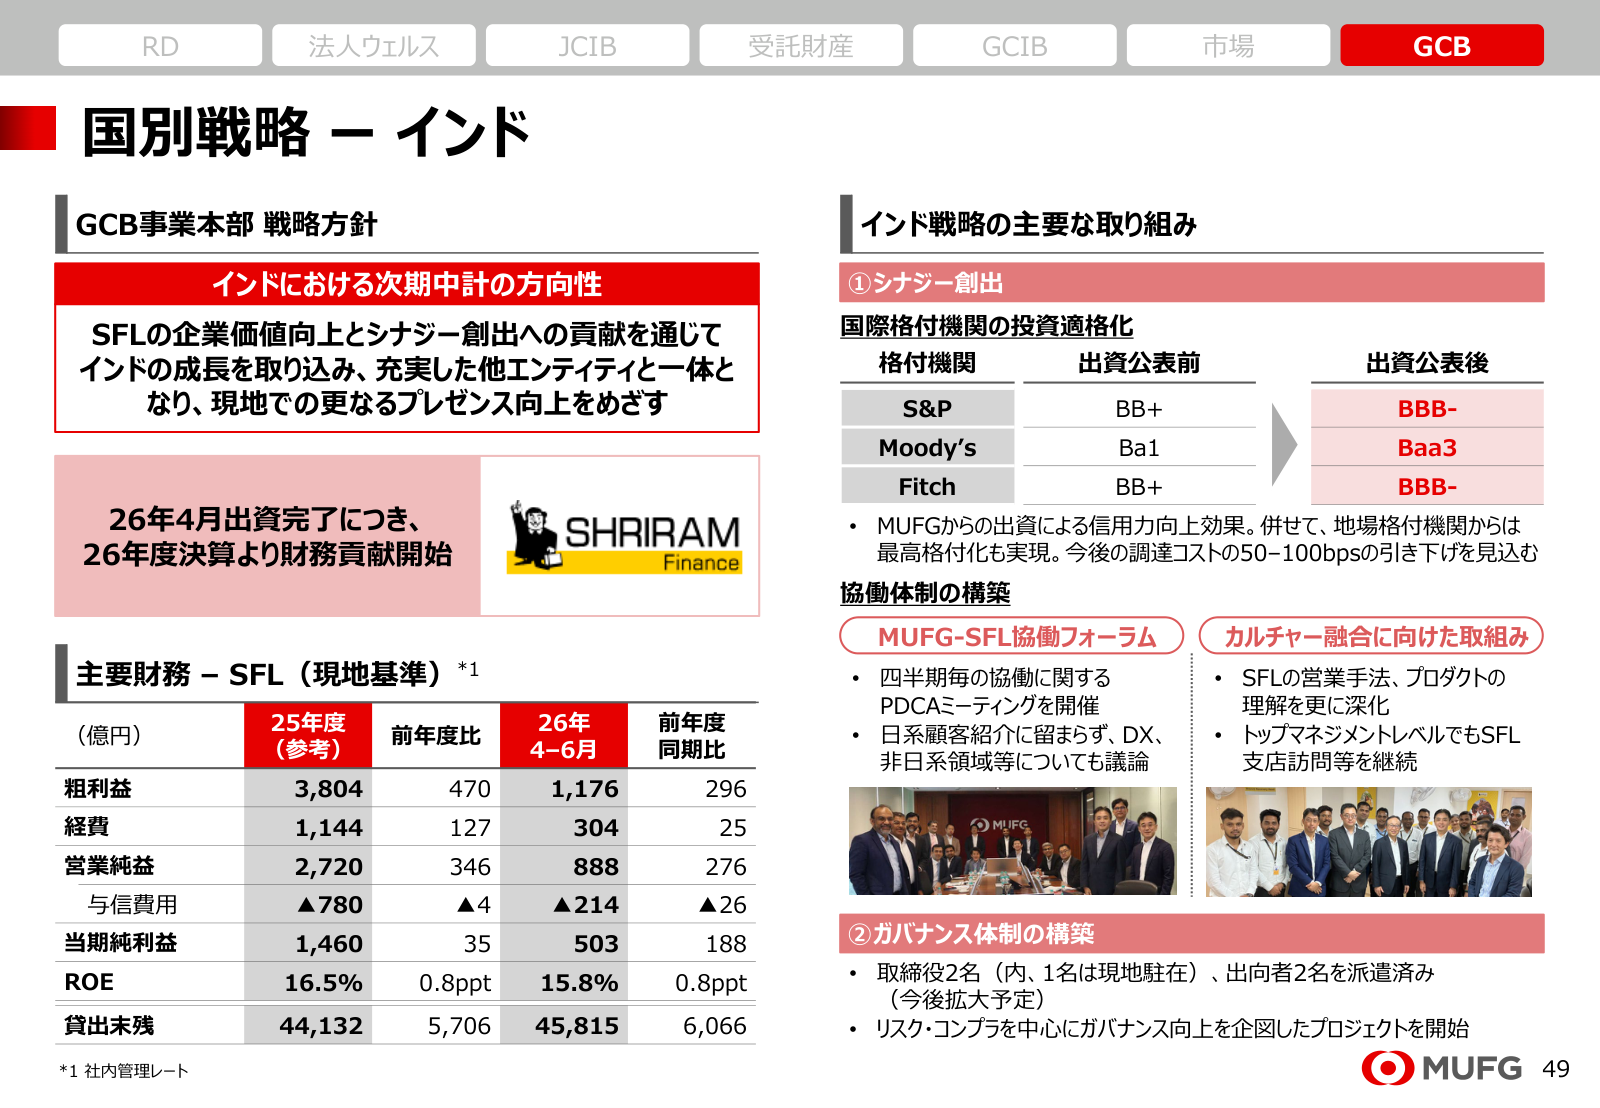This screenshot has height=1108, width=1600.
Task: Click the 25年度（参考） column header
Action: click(x=308, y=735)
